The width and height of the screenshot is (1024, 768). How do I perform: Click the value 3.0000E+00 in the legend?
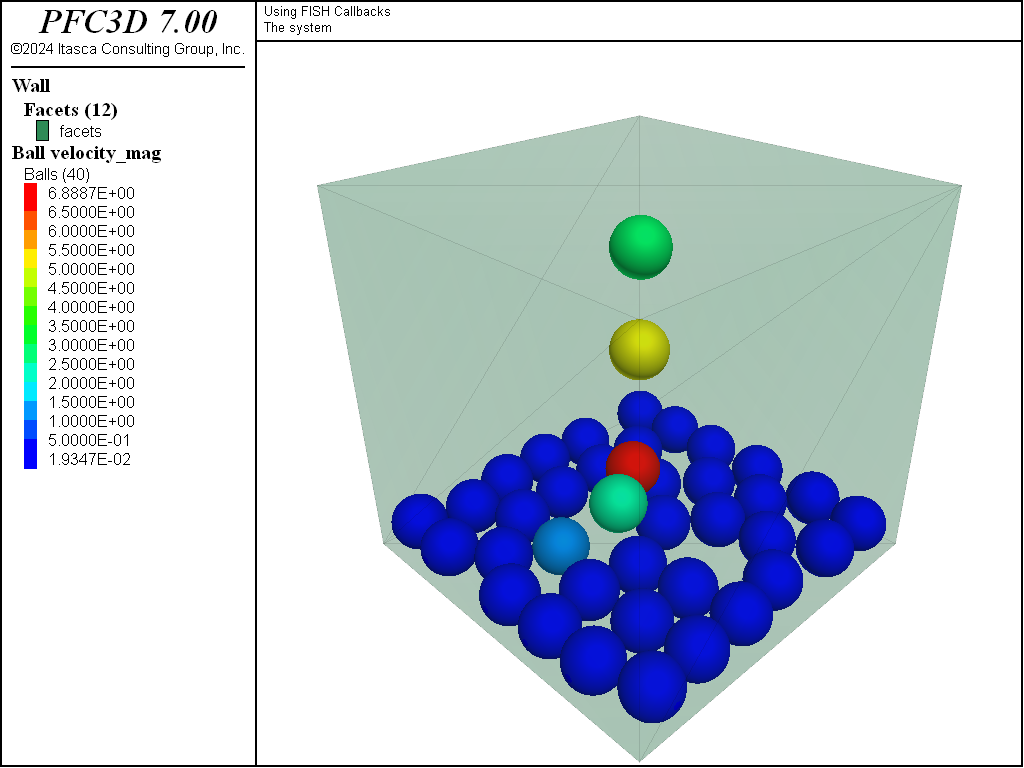(x=91, y=345)
